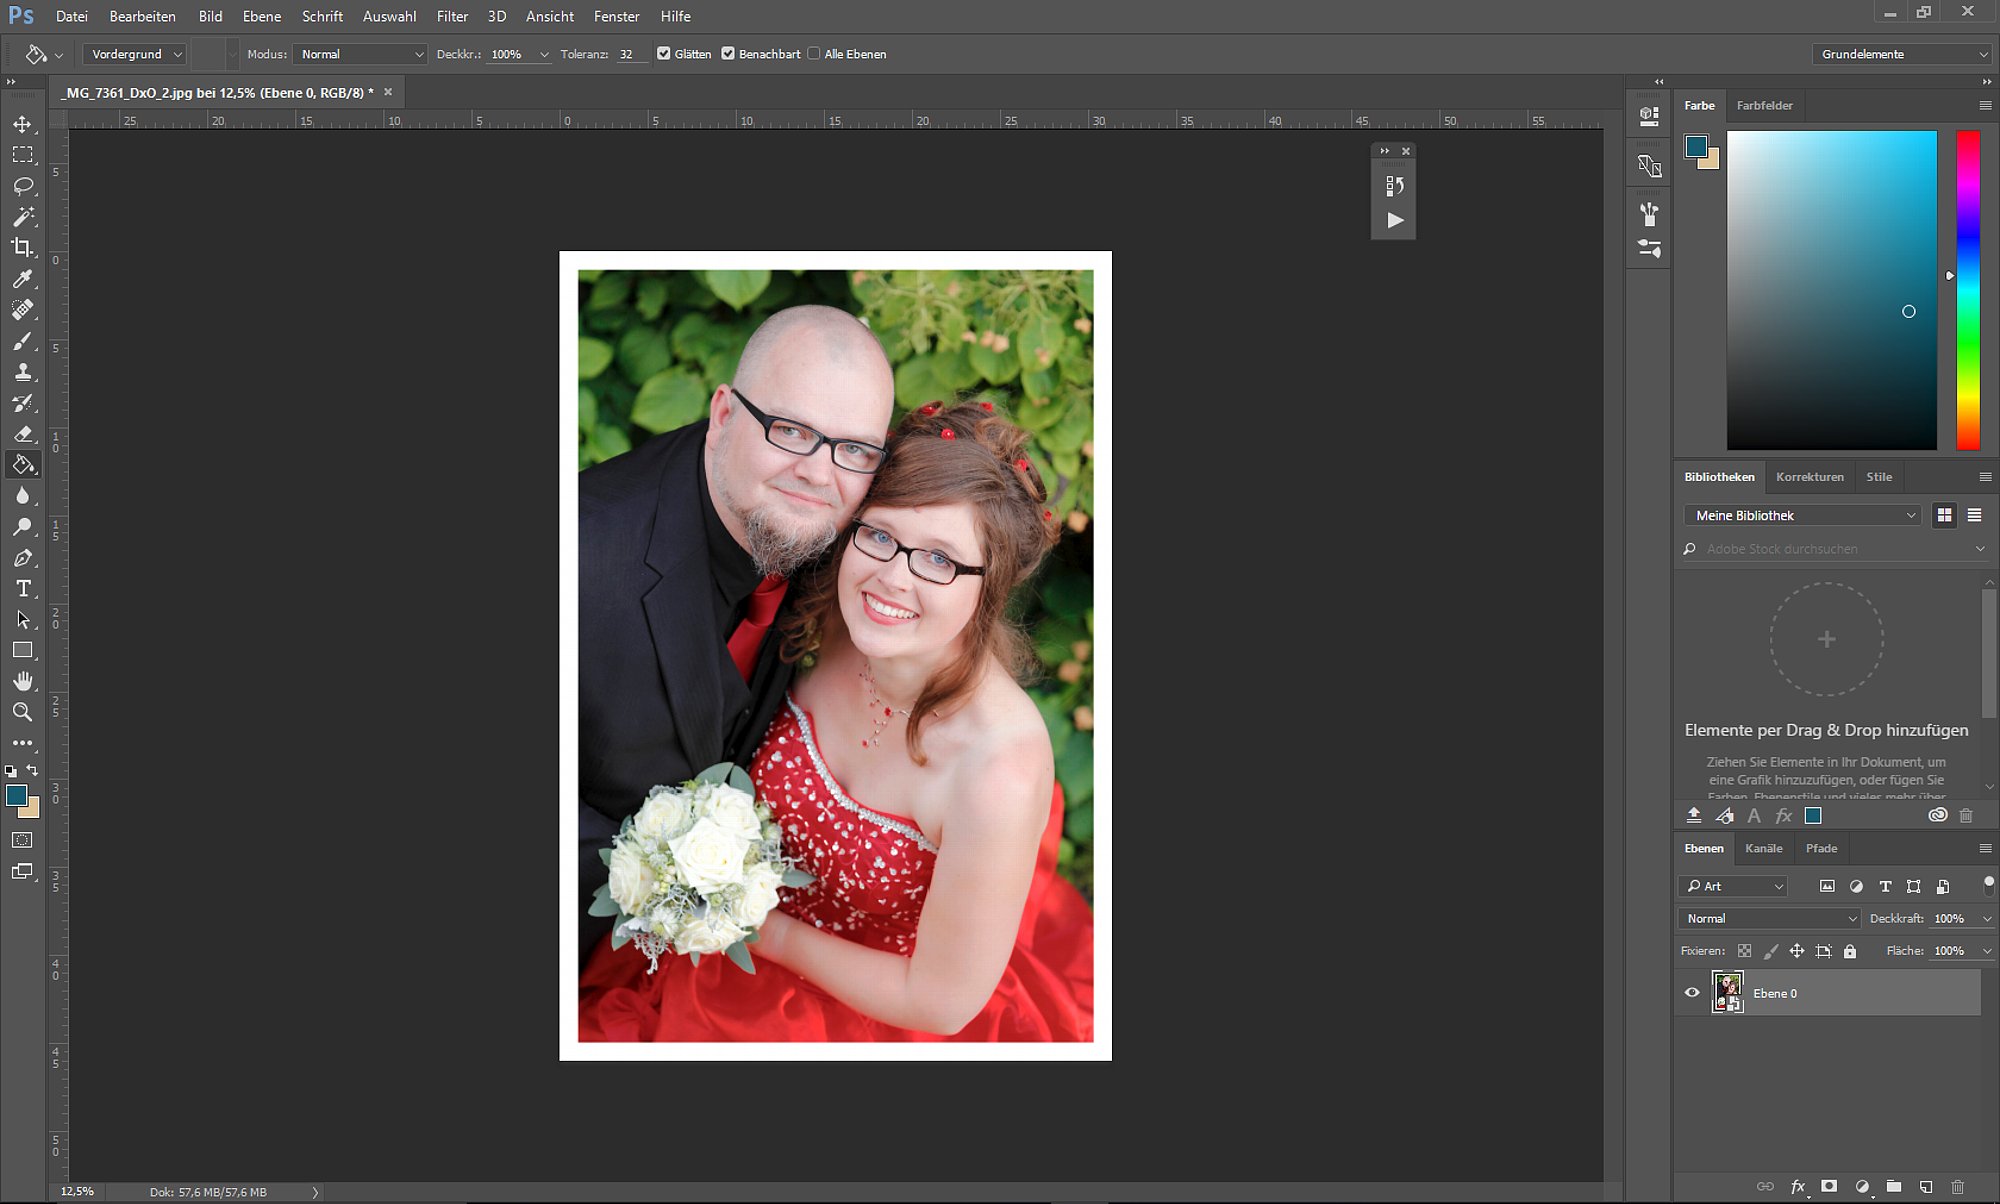Click the Toleranz input field
This screenshot has width=2000, height=1204.
point(630,54)
